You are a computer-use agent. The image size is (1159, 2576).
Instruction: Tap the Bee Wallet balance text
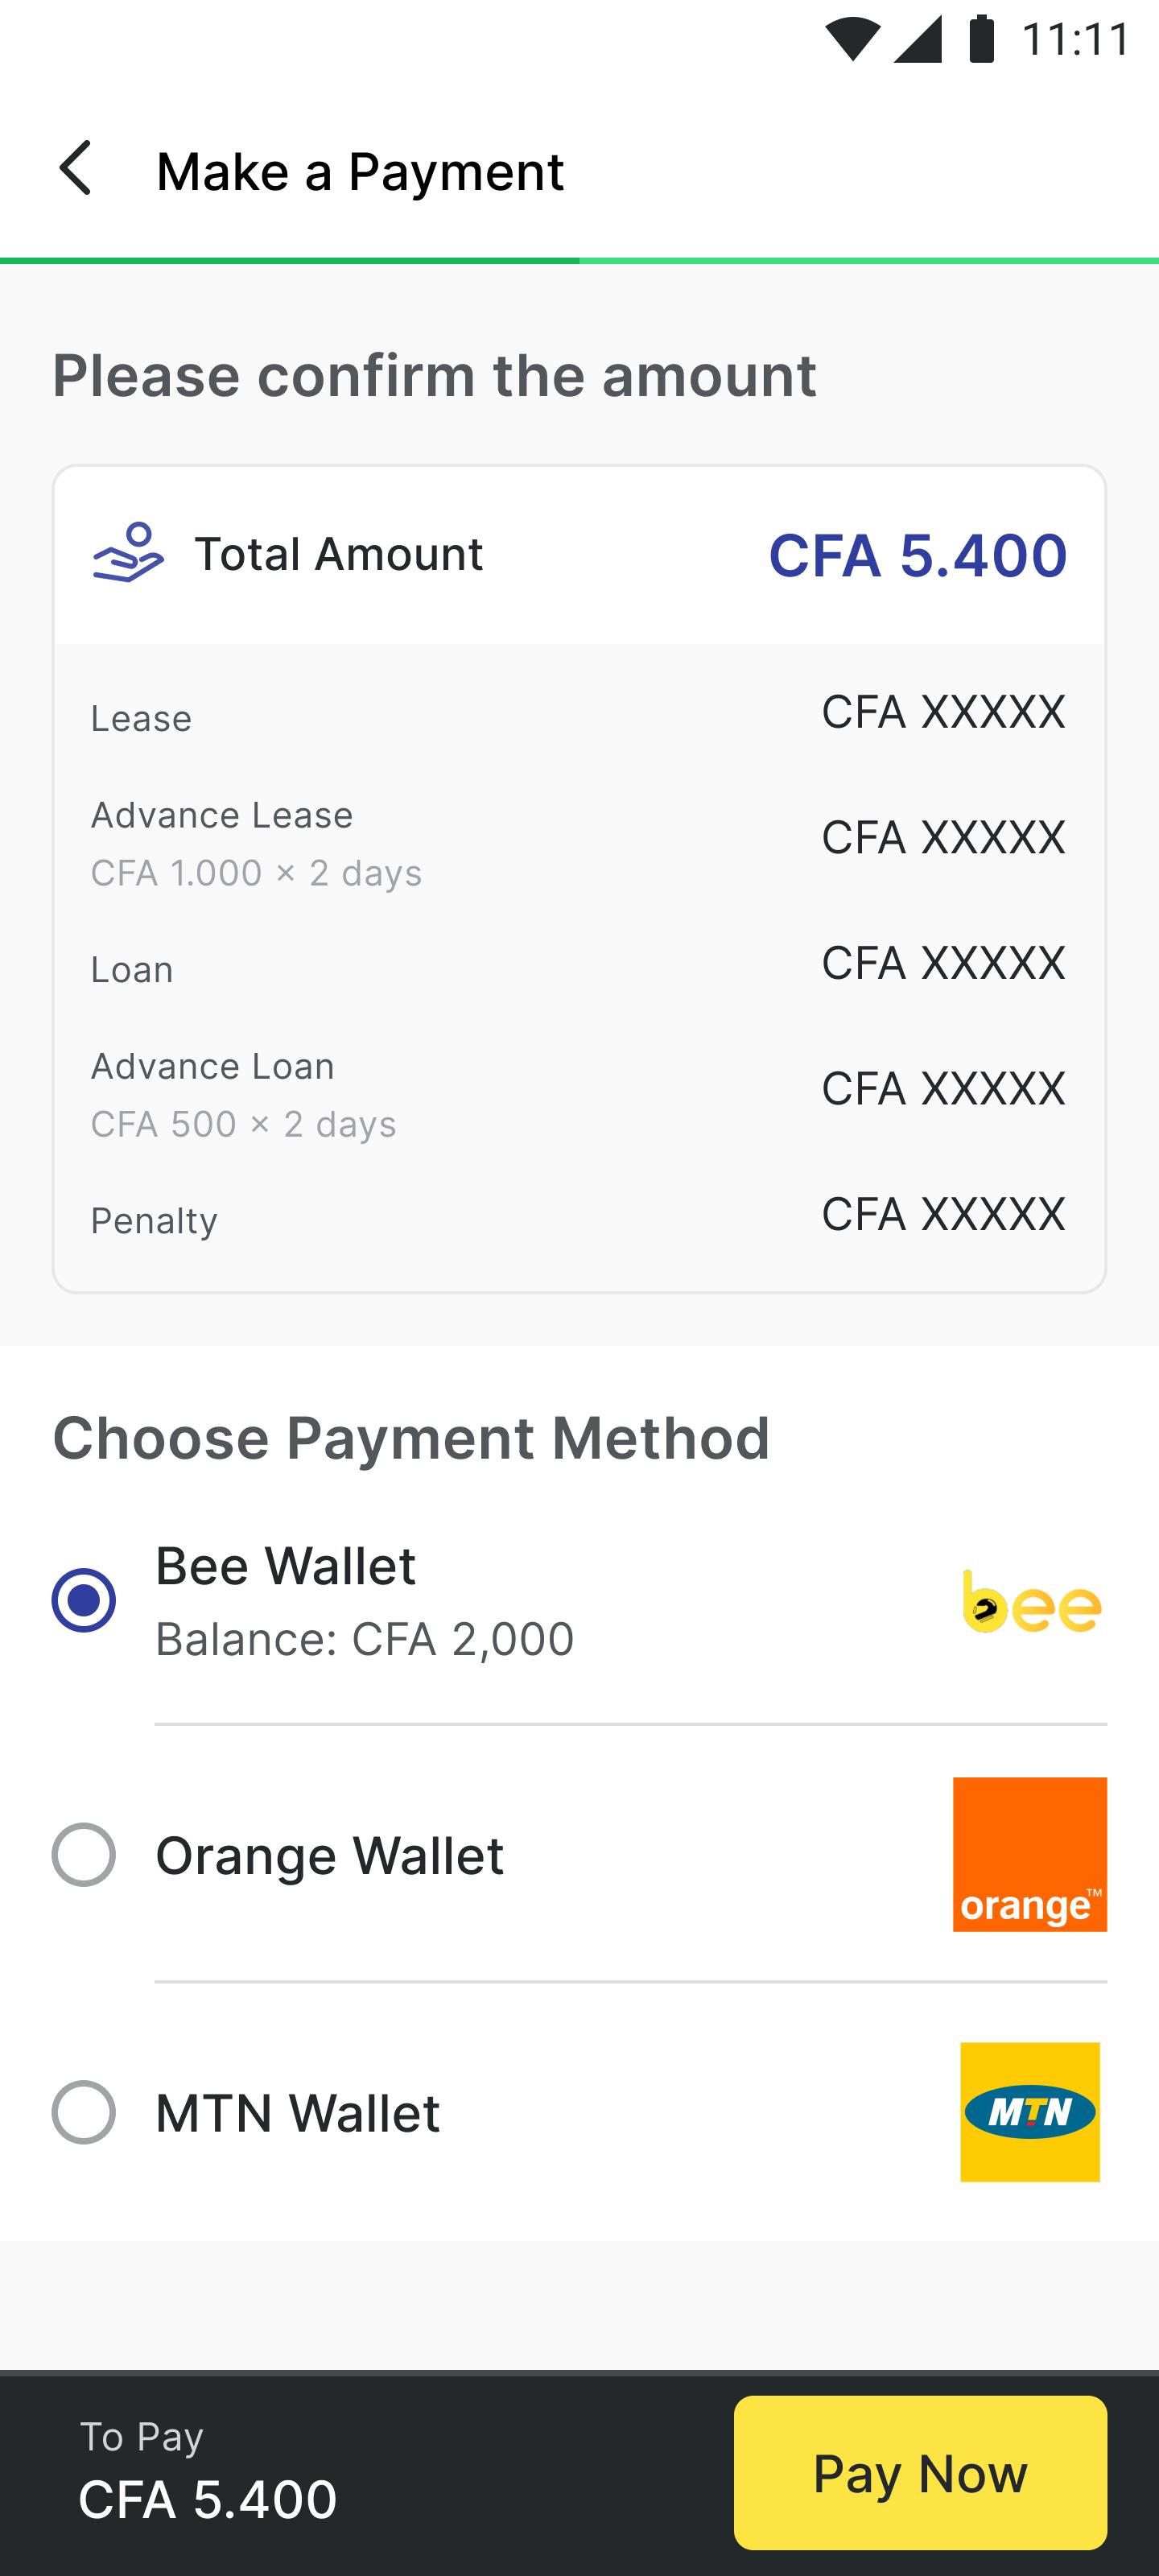pyautogui.click(x=365, y=1639)
